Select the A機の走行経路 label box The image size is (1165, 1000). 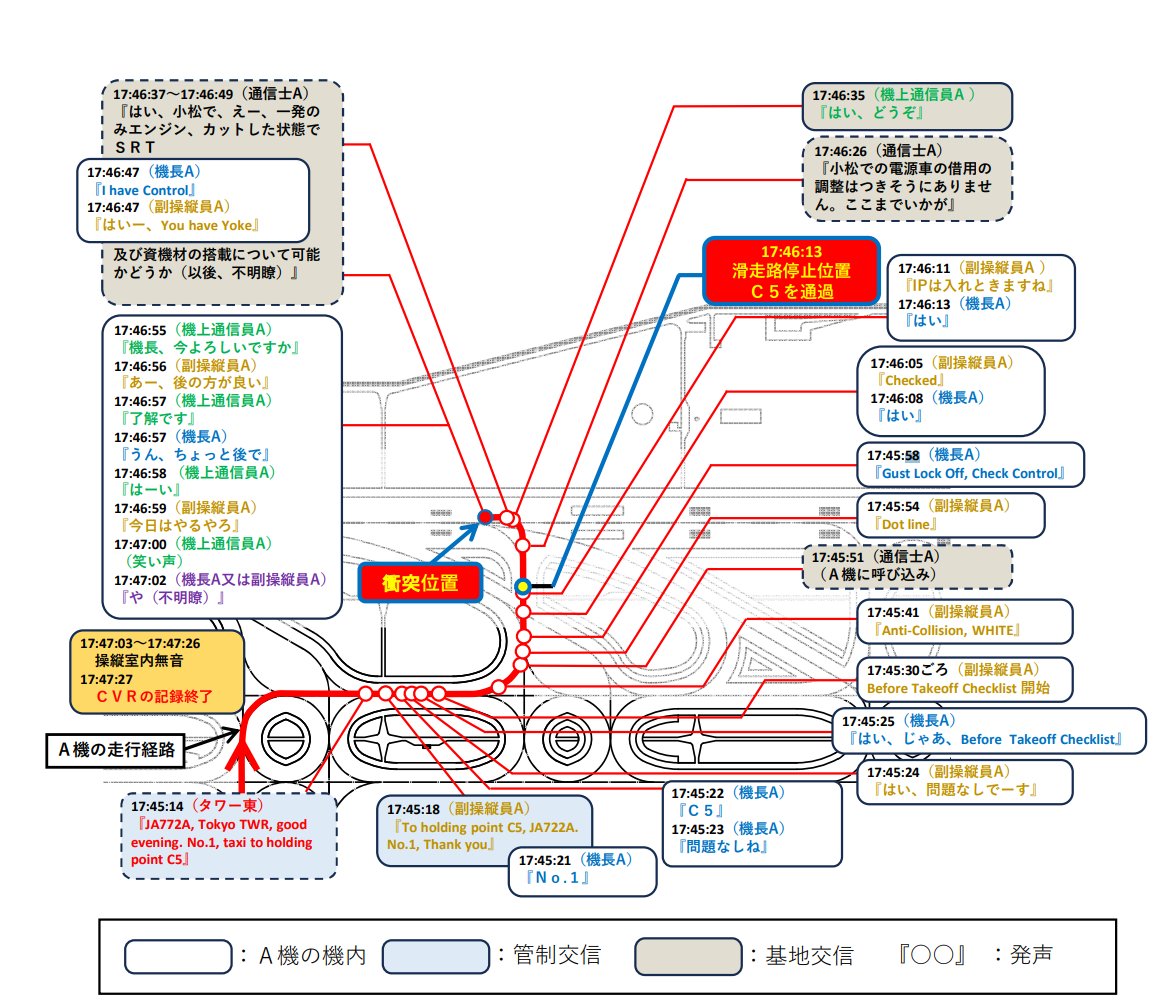click(x=116, y=750)
